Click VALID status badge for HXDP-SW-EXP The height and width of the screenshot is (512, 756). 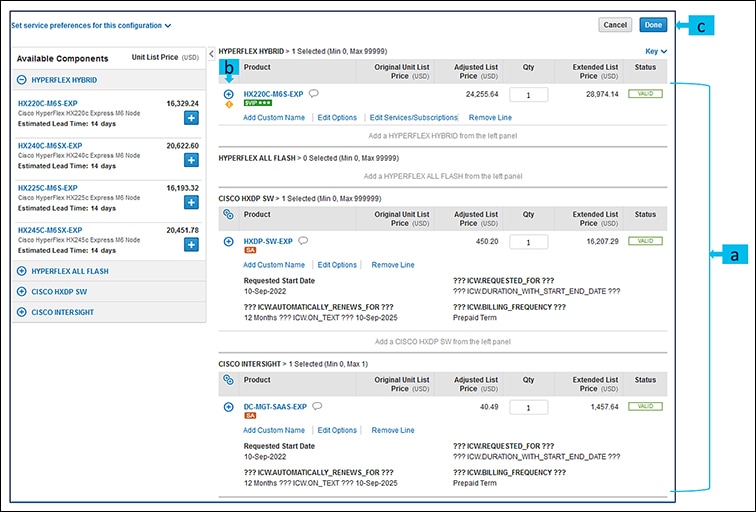646,241
